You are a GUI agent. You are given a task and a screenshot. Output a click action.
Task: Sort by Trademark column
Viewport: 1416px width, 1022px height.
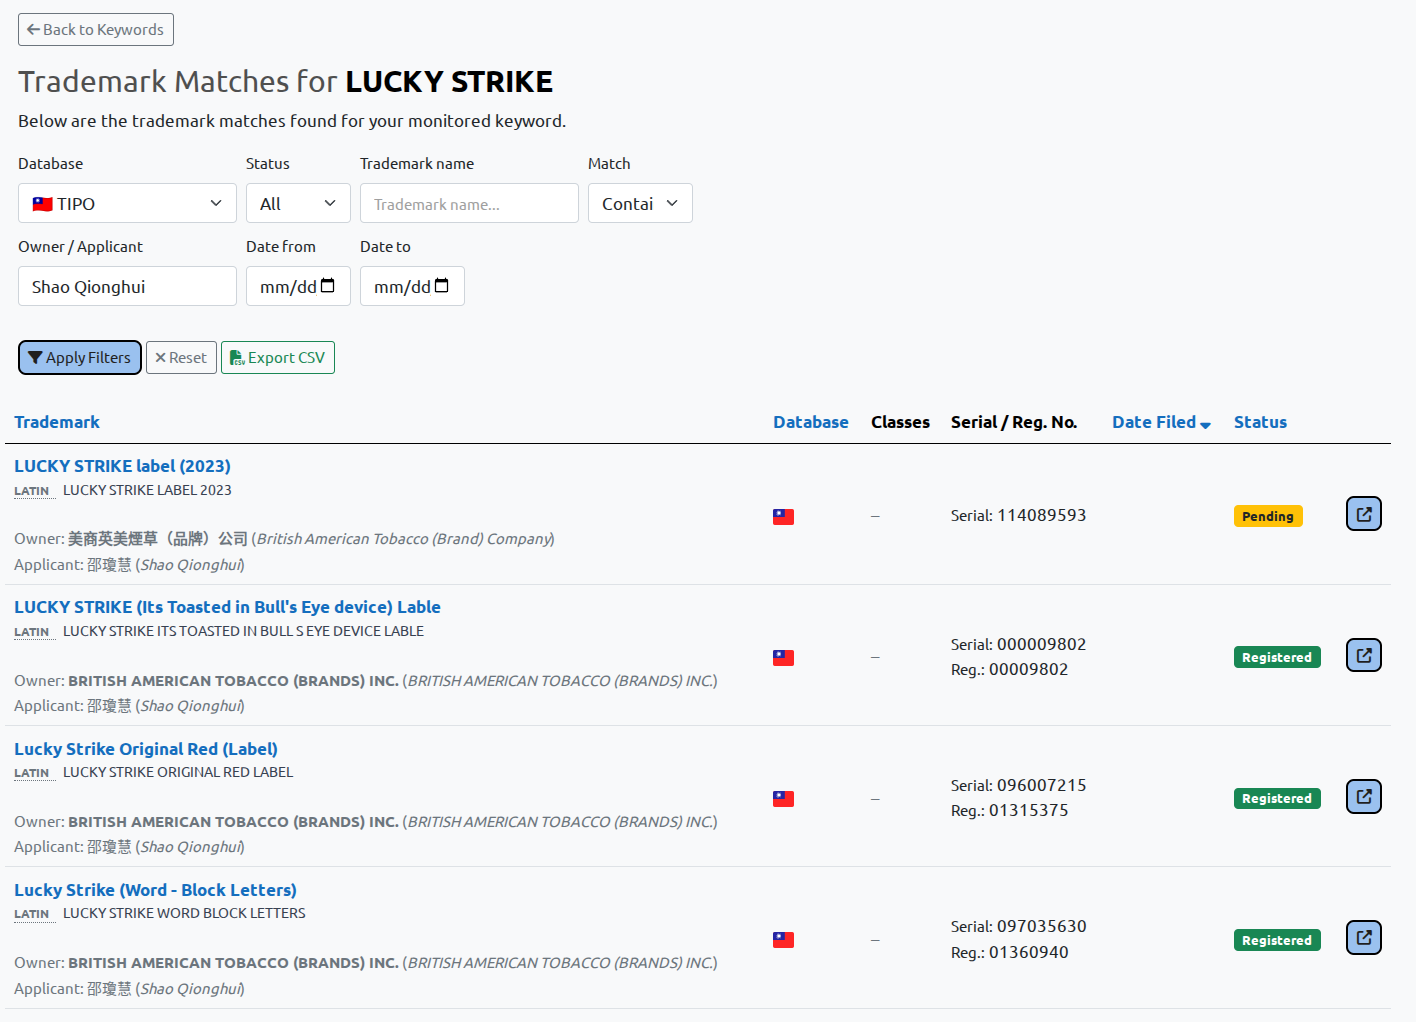click(x=57, y=422)
